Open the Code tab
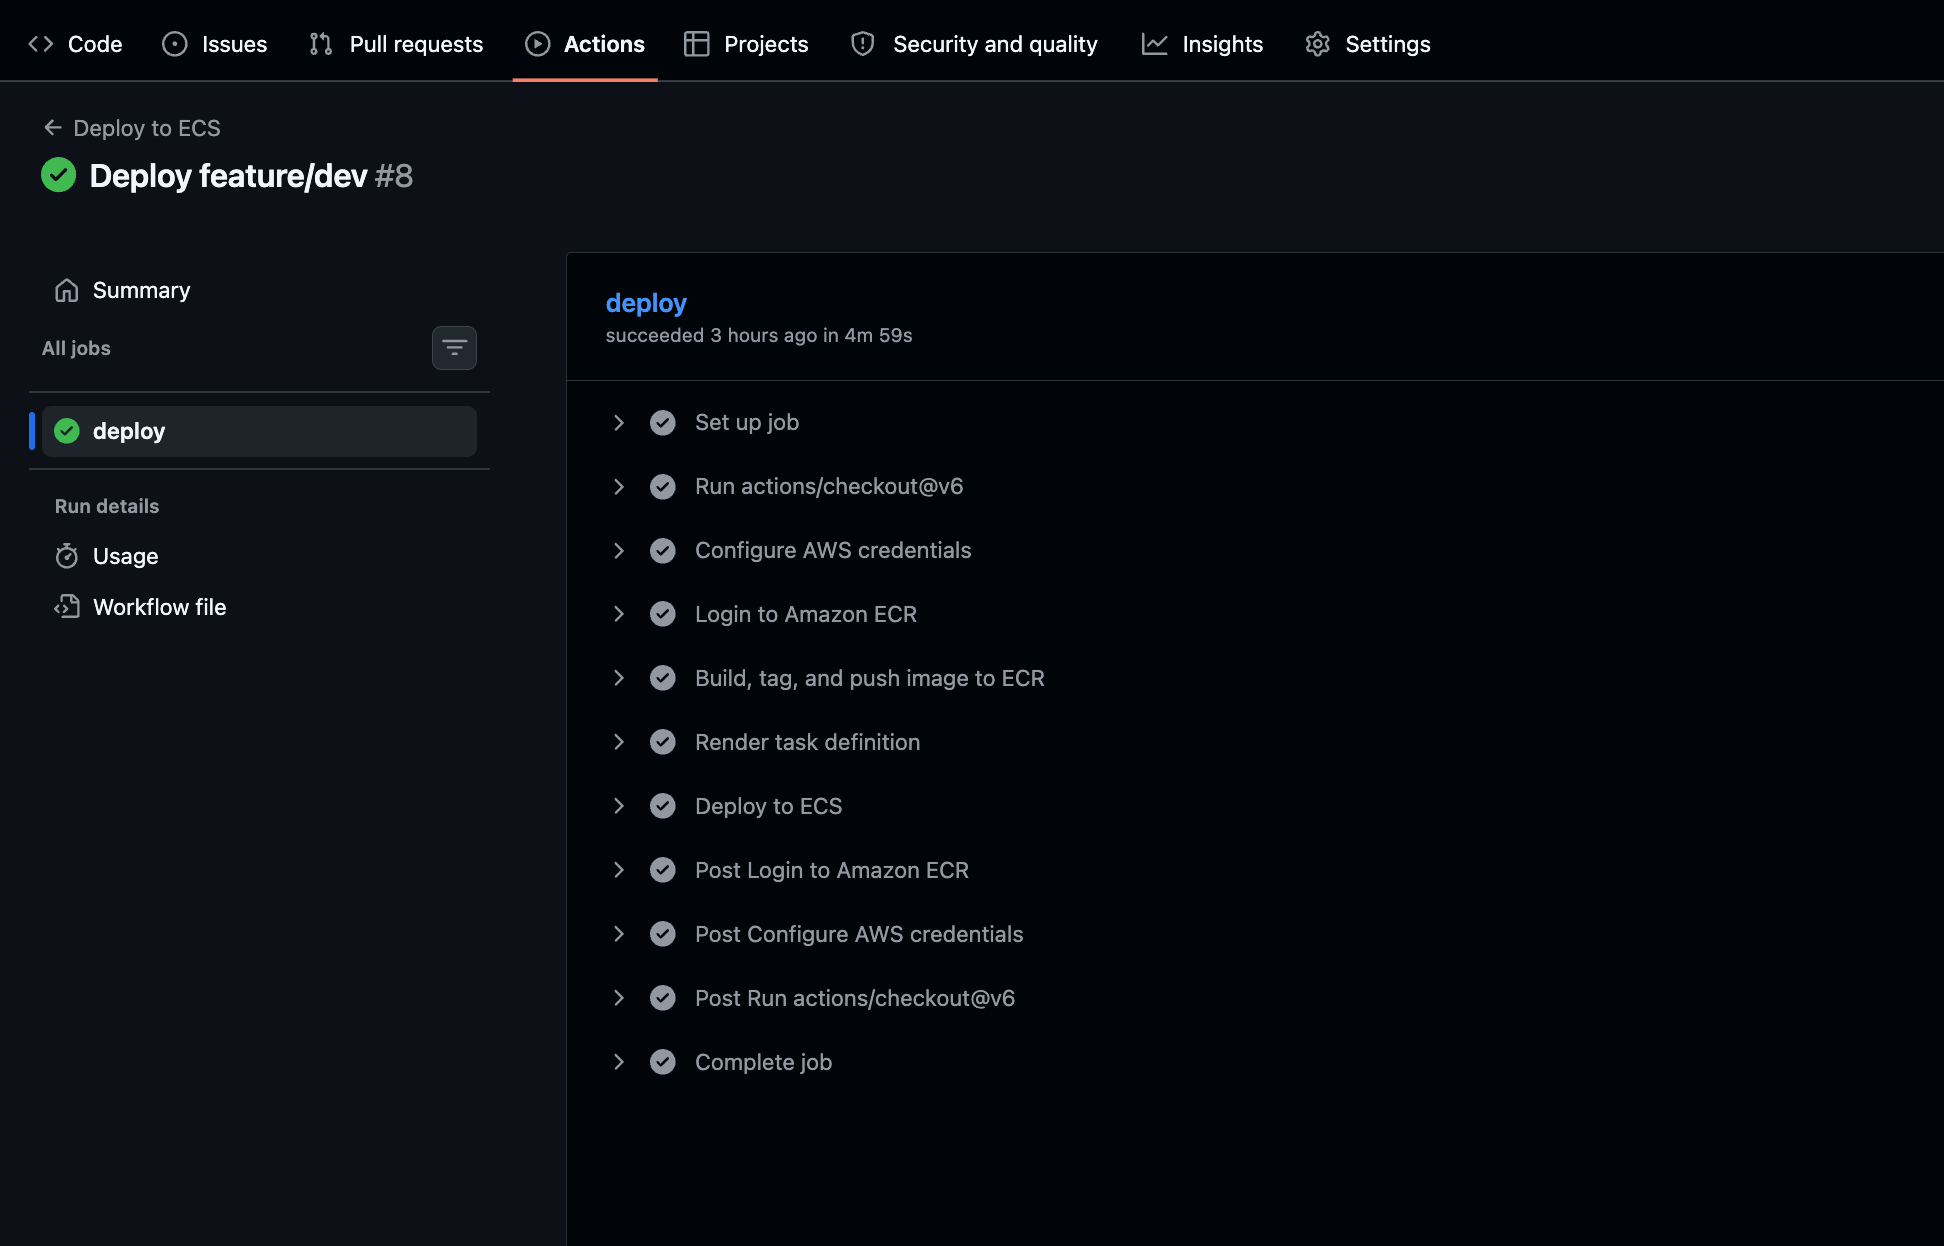This screenshot has height=1246, width=1944. coord(76,44)
